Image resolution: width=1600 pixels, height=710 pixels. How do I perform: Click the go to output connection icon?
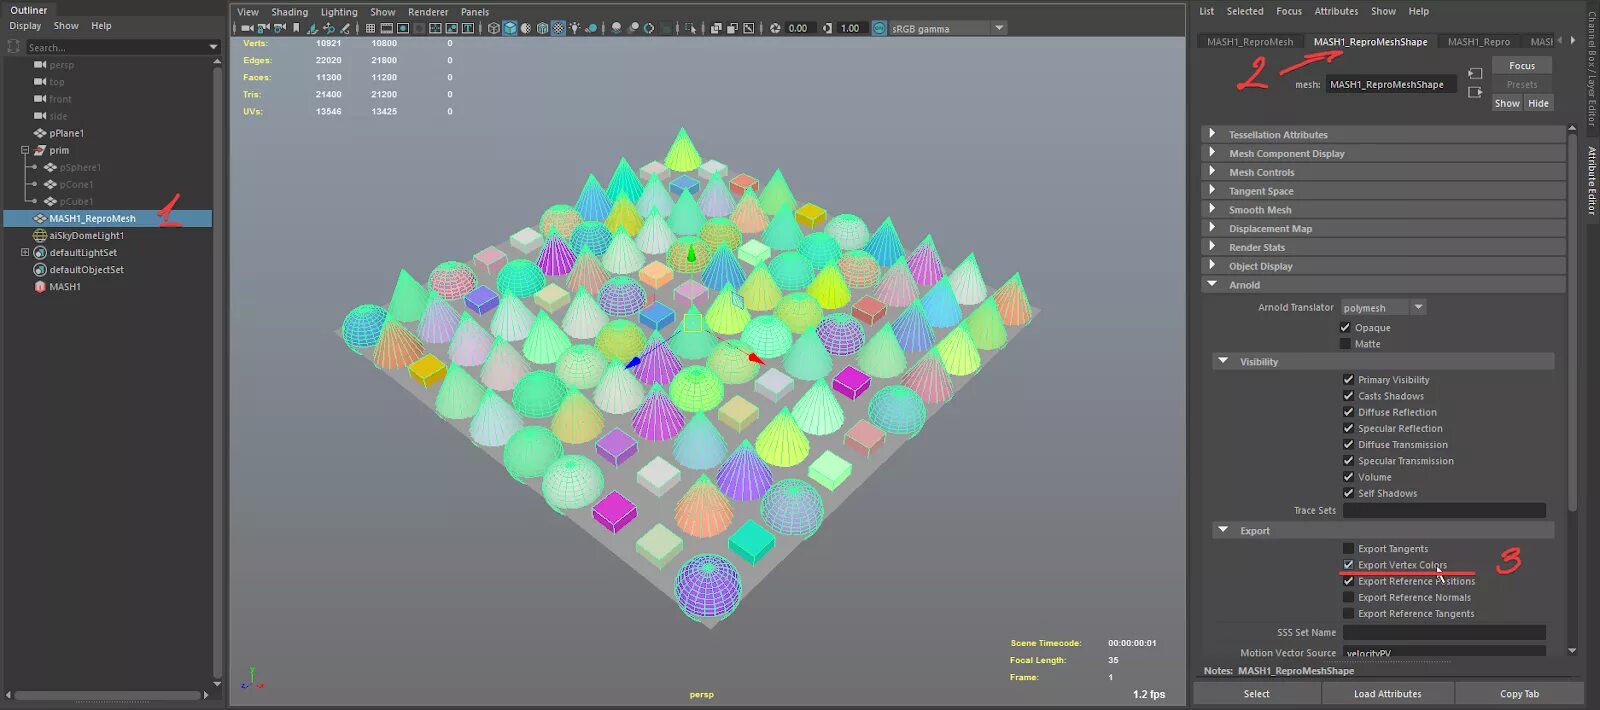pyautogui.click(x=1475, y=92)
